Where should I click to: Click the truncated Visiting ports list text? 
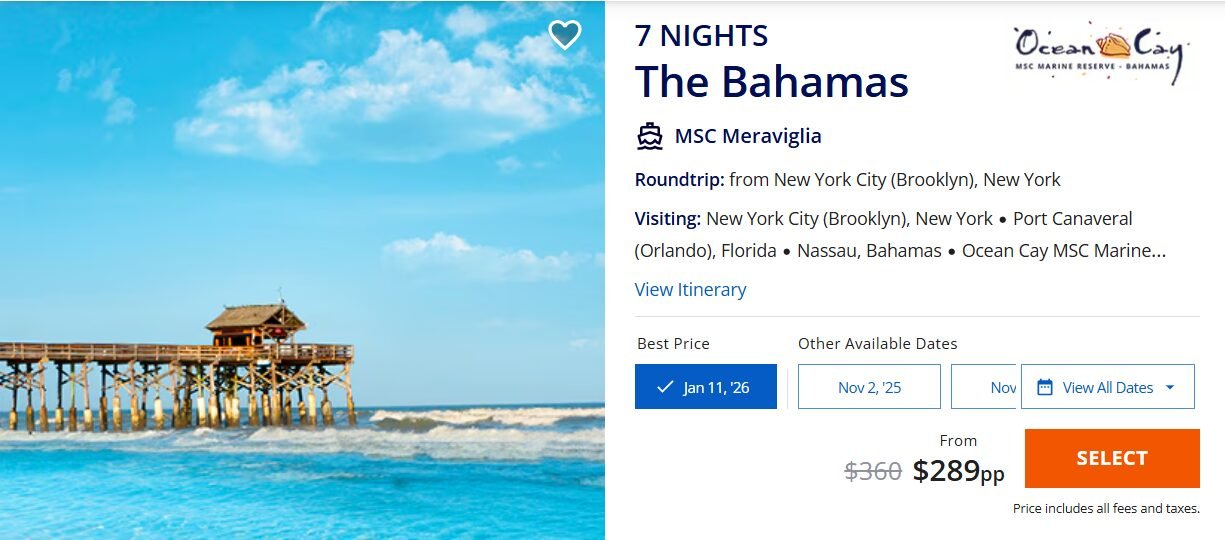900,234
